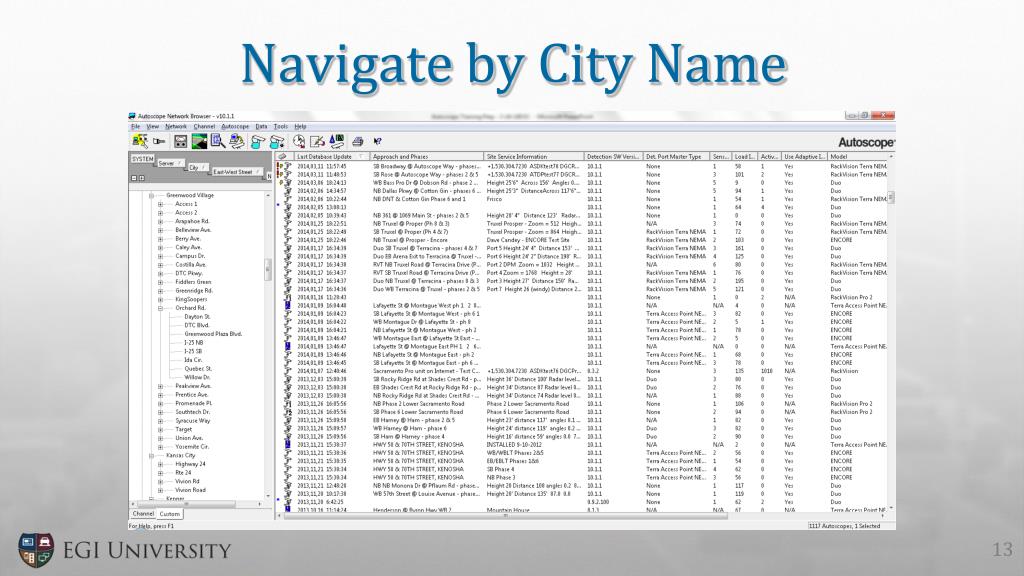Open the Data menu
1024x576 pixels.
261,127
